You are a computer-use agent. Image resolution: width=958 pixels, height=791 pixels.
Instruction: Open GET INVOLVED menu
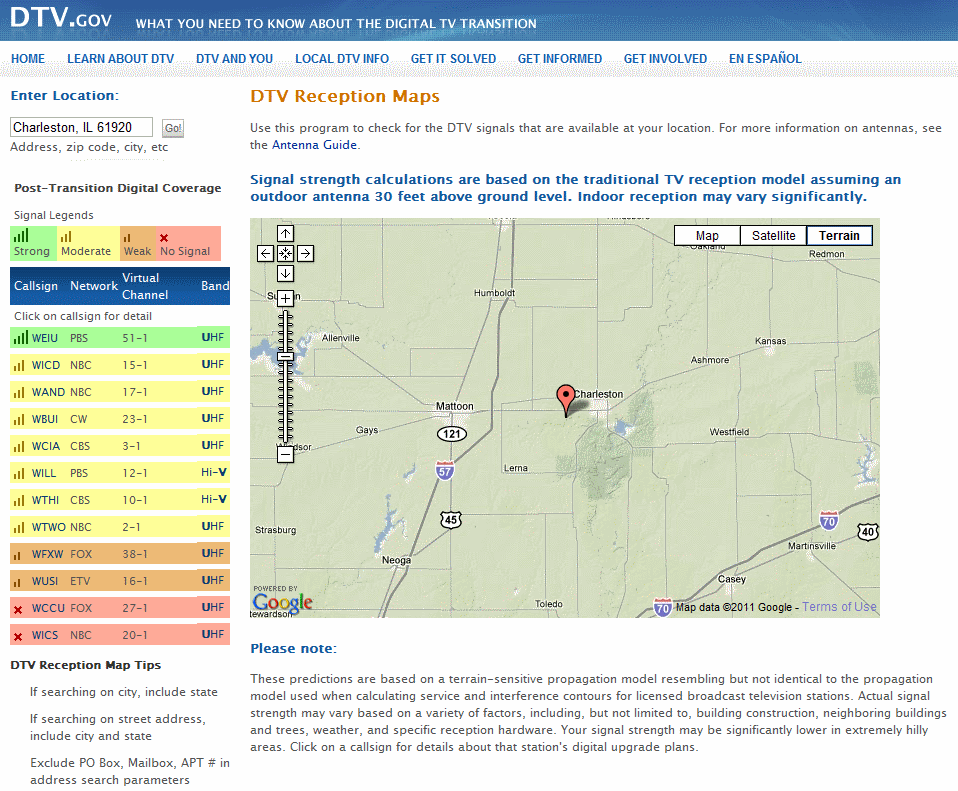(665, 59)
